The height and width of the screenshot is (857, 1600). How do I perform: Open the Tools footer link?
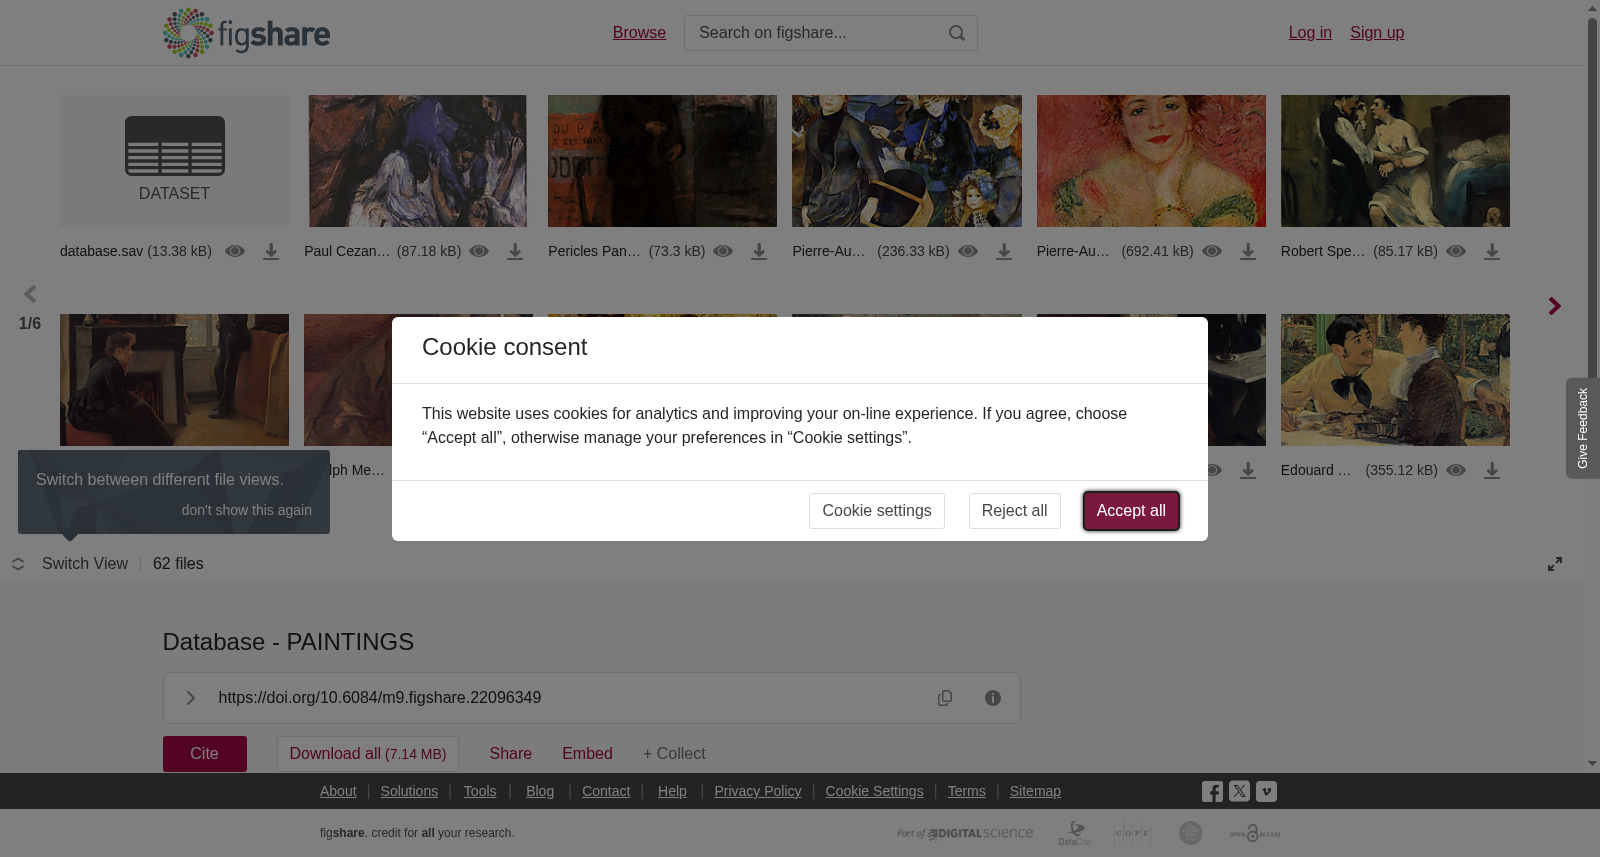(x=480, y=791)
